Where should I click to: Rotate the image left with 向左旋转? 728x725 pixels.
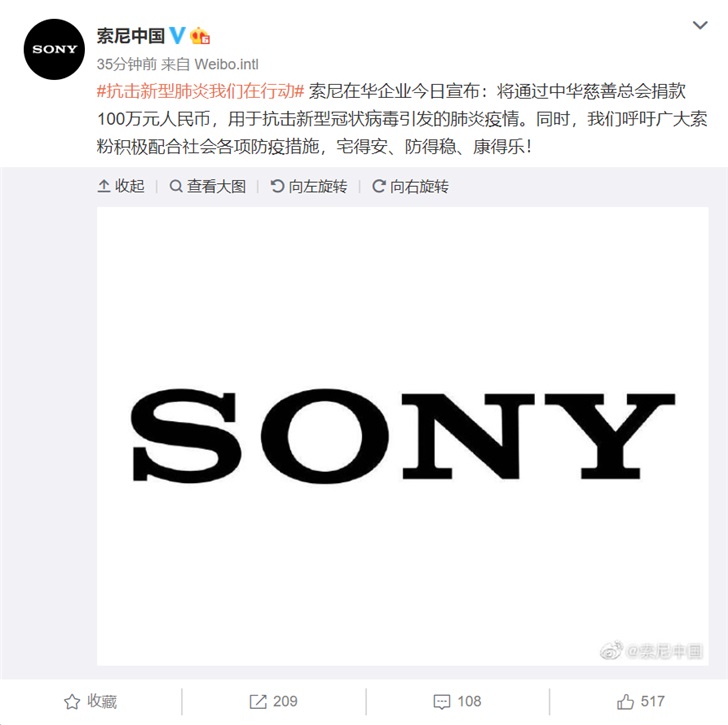click(309, 186)
